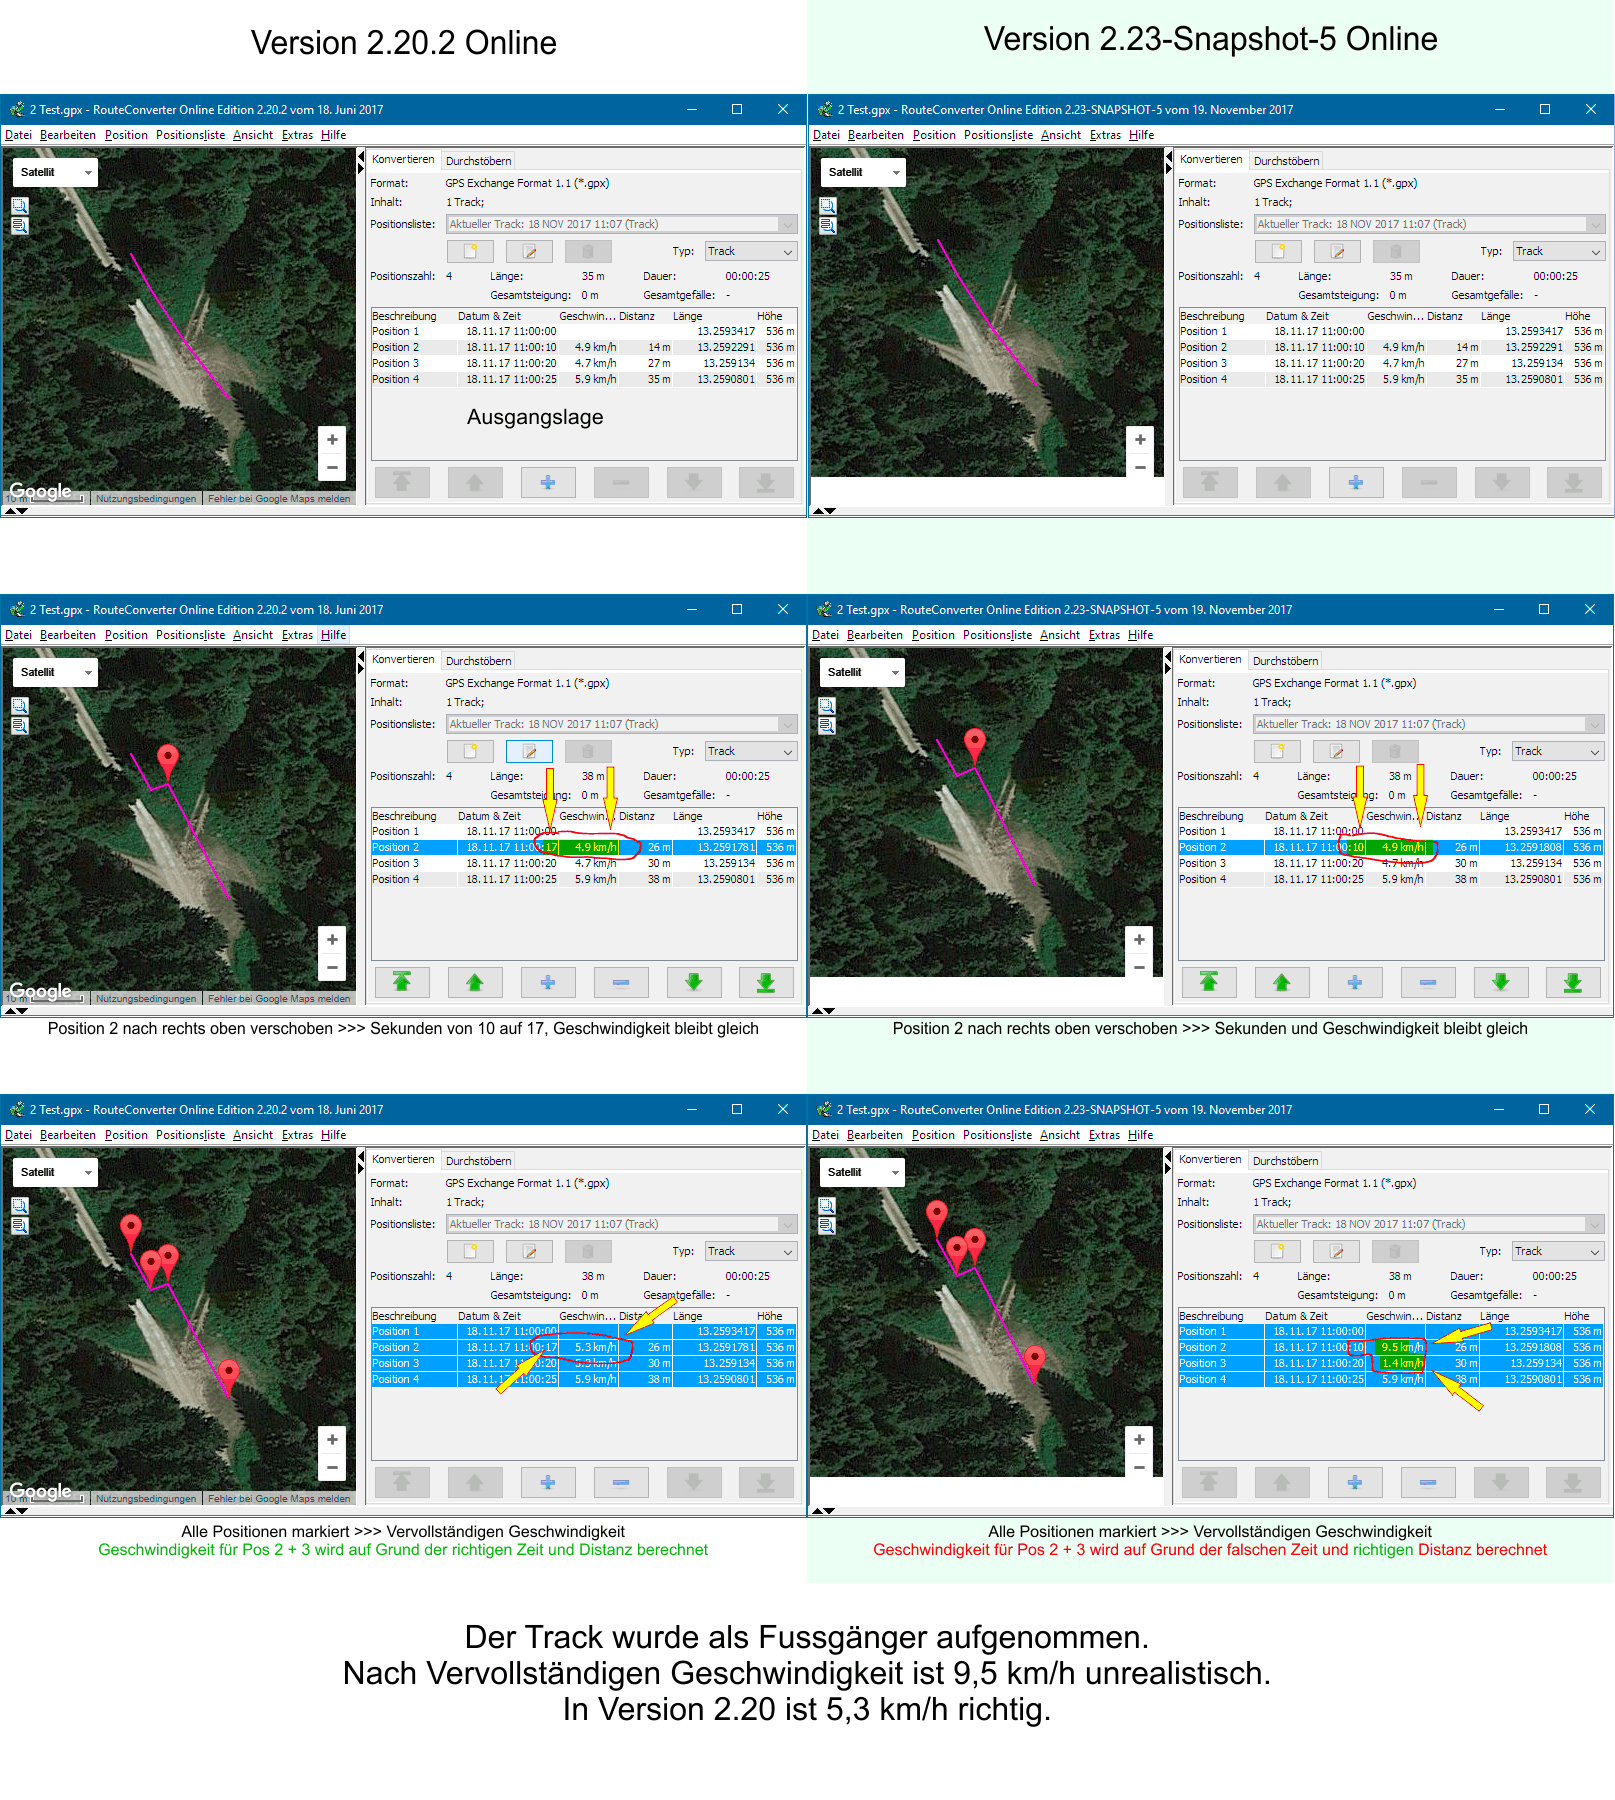Remove position with minus icon, three-marker 2.23 window
1615x1800 pixels.
[x=1427, y=1483]
